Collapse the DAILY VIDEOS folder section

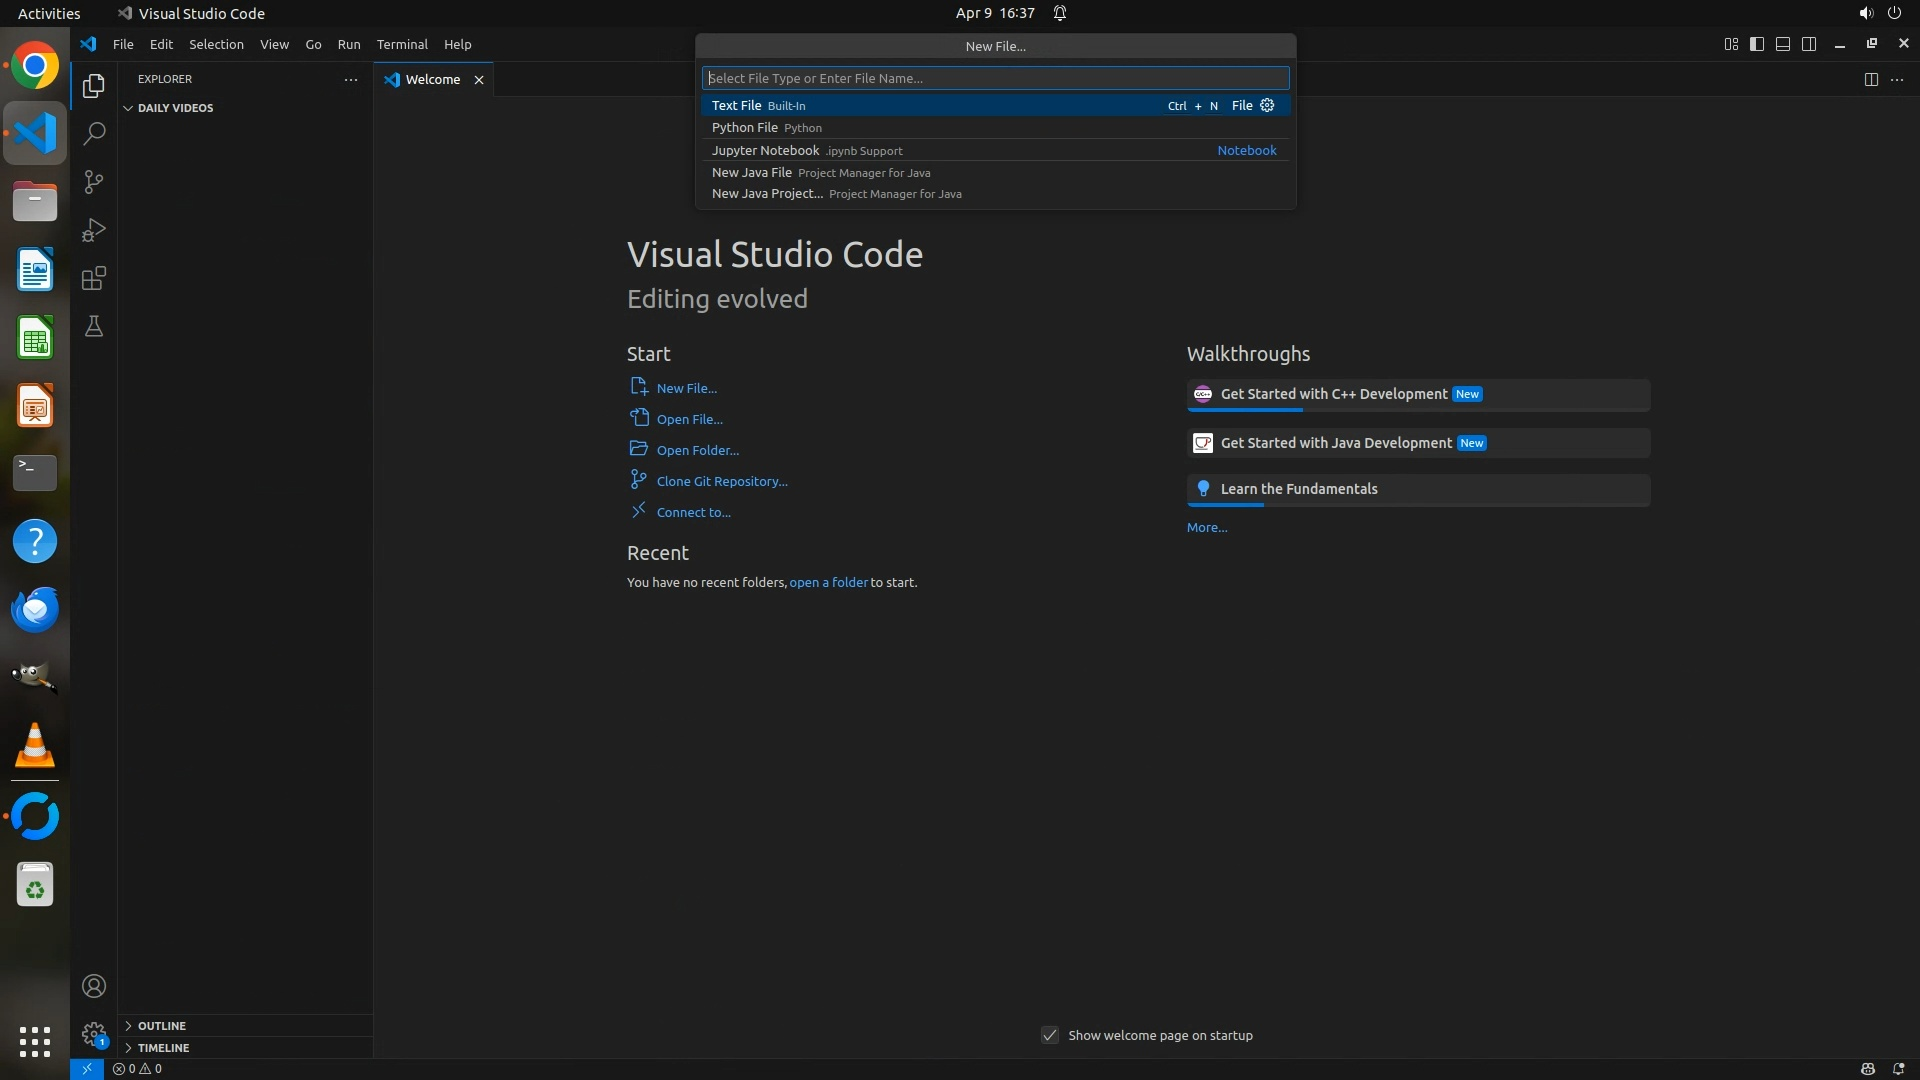(175, 108)
